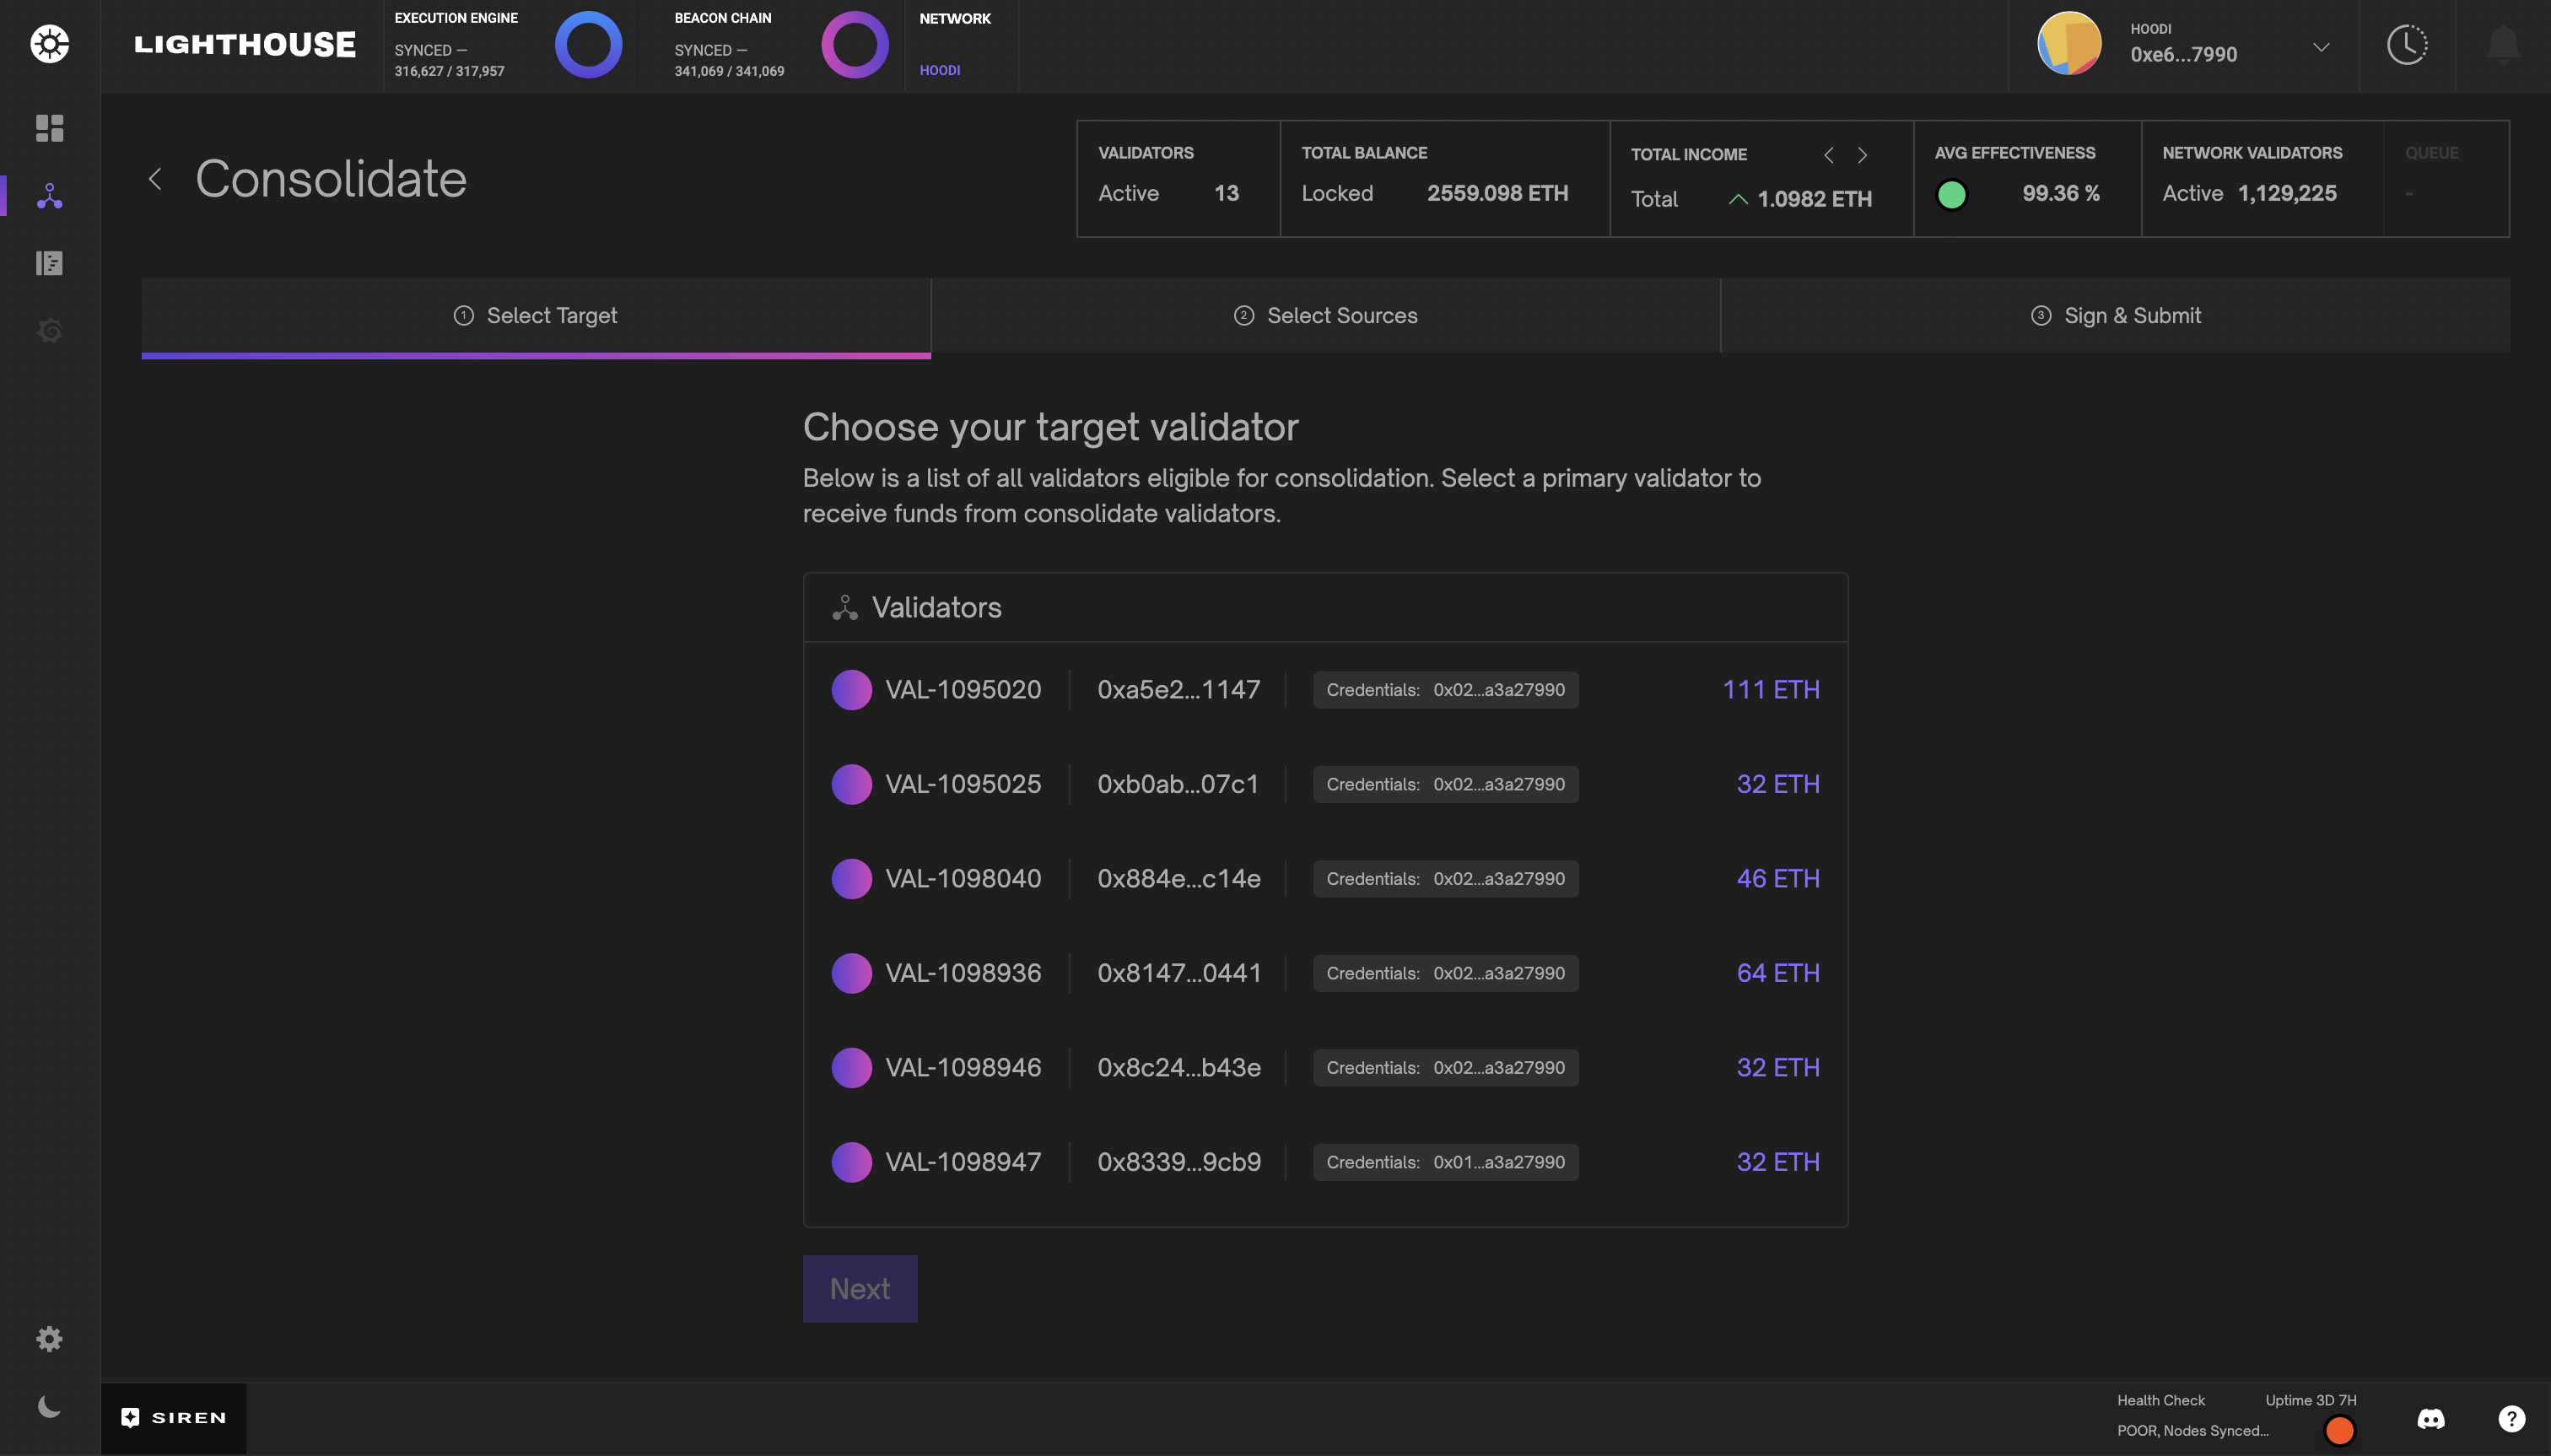Click the 111 ETH balance
This screenshot has height=1456, width=2551.
[1771, 690]
